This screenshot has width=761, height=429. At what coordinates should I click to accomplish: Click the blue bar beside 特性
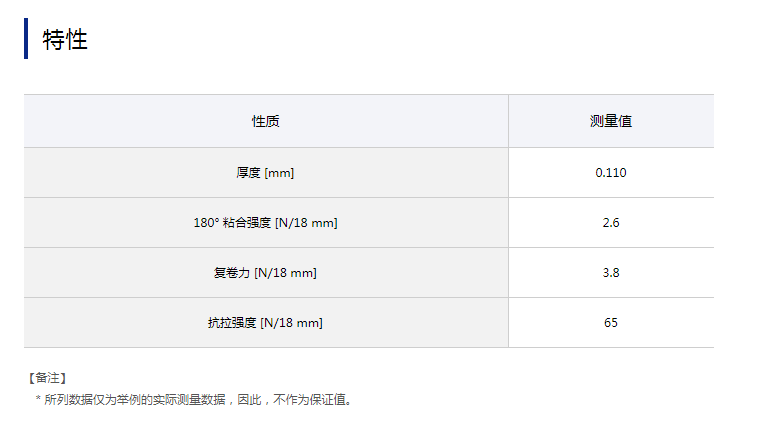click(x=26, y=39)
